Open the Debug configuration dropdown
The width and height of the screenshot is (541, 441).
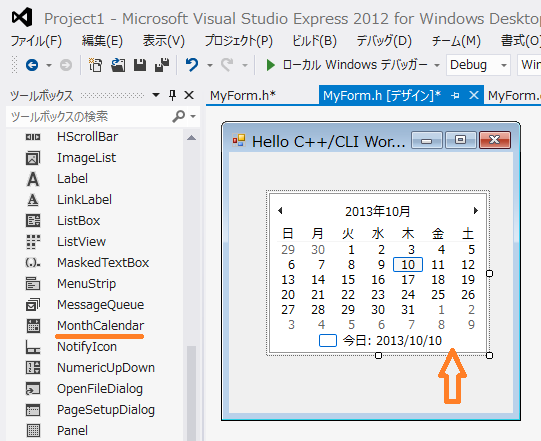pos(478,65)
